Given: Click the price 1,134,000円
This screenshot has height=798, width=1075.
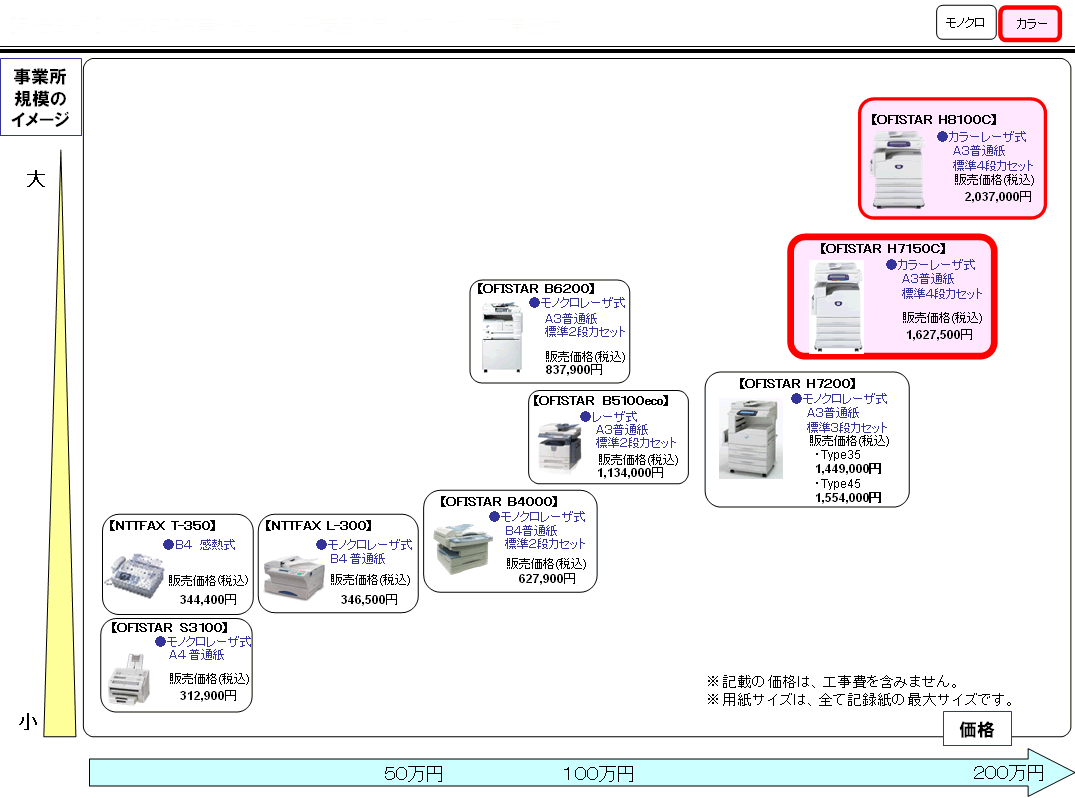Looking at the screenshot, I should [631, 472].
